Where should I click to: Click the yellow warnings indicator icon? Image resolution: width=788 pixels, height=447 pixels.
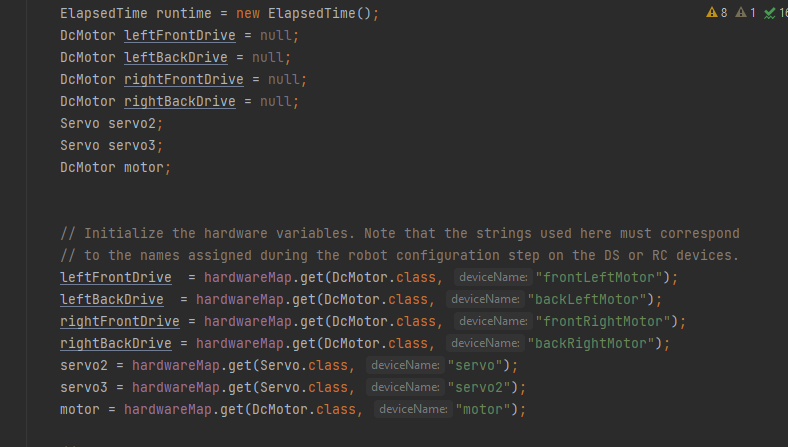(710, 13)
